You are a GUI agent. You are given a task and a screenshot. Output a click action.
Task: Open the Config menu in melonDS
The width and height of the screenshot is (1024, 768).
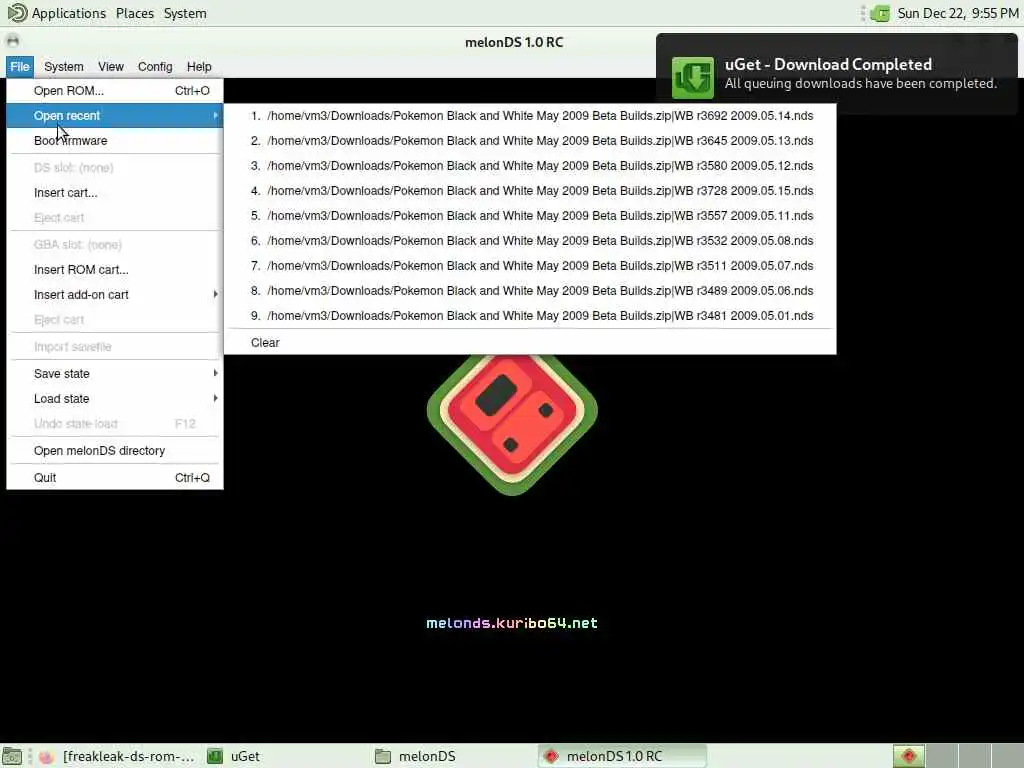[x=155, y=67]
